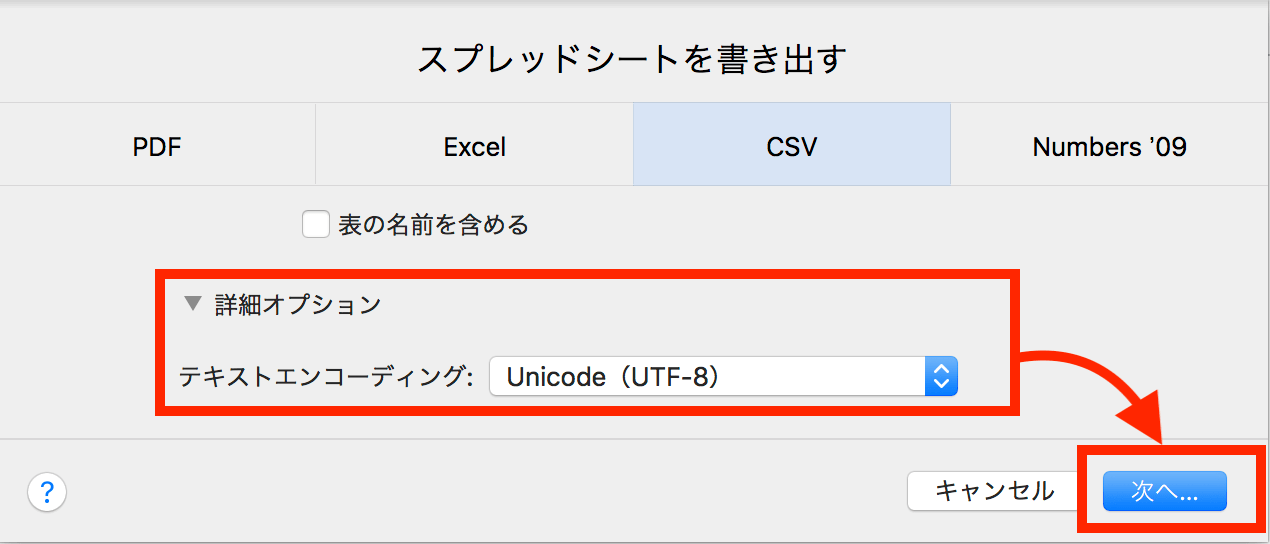
Task: Open the Unicode (UTF-8) encoding dropdown
Action: click(x=723, y=376)
